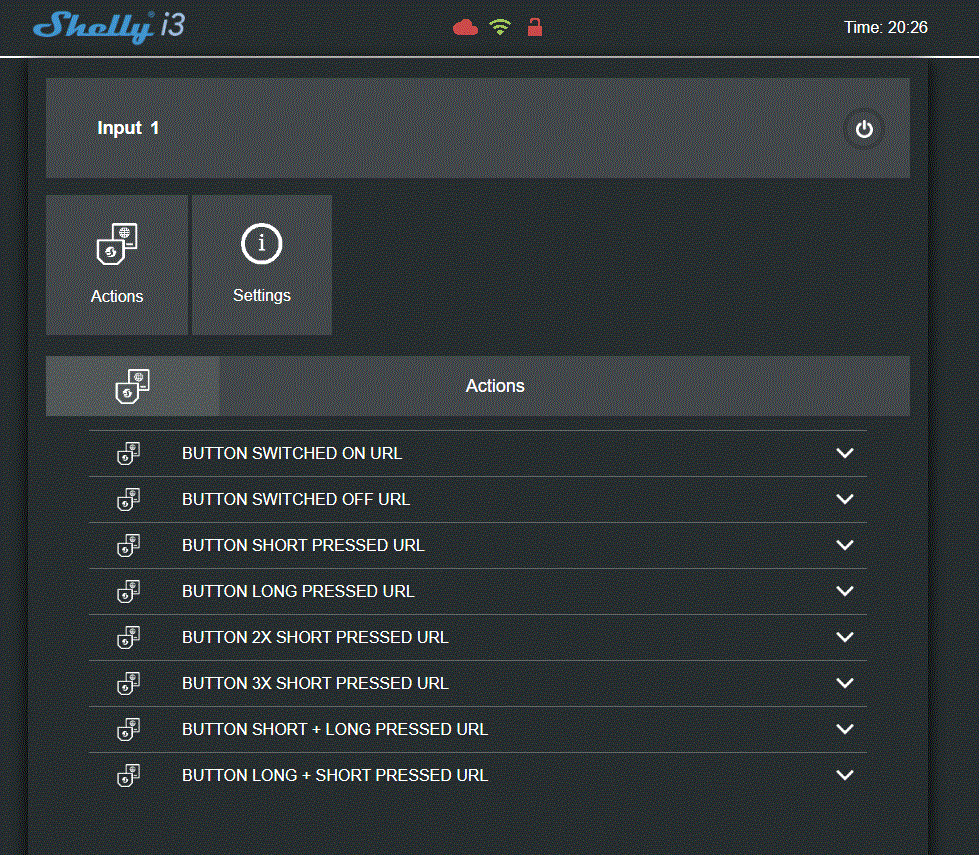This screenshot has width=979, height=855.
Task: Click icon beside Button Short + Long Pressed URL
Action: (x=128, y=729)
